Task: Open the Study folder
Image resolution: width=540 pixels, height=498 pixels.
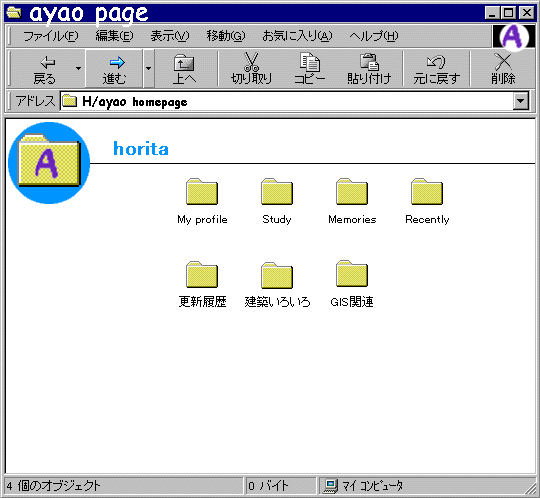Action: [x=277, y=191]
